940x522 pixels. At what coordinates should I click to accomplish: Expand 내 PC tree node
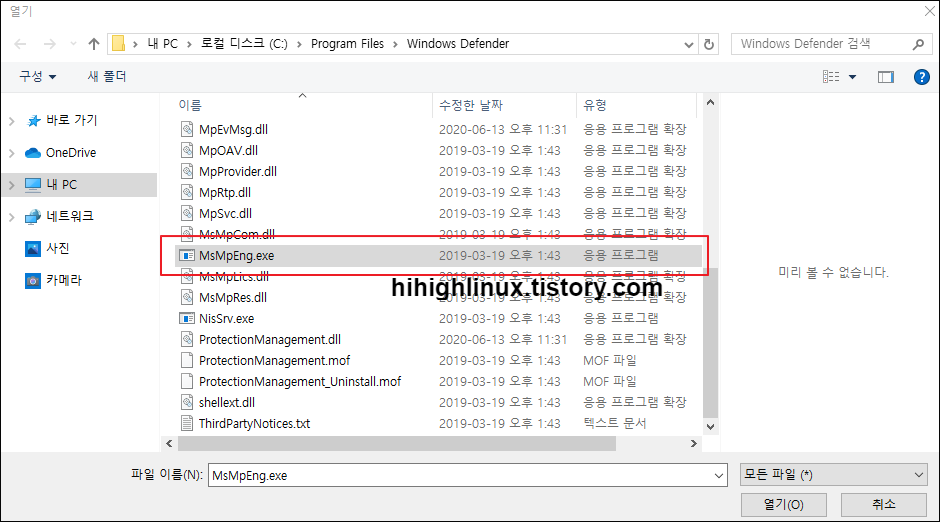[x=11, y=185]
